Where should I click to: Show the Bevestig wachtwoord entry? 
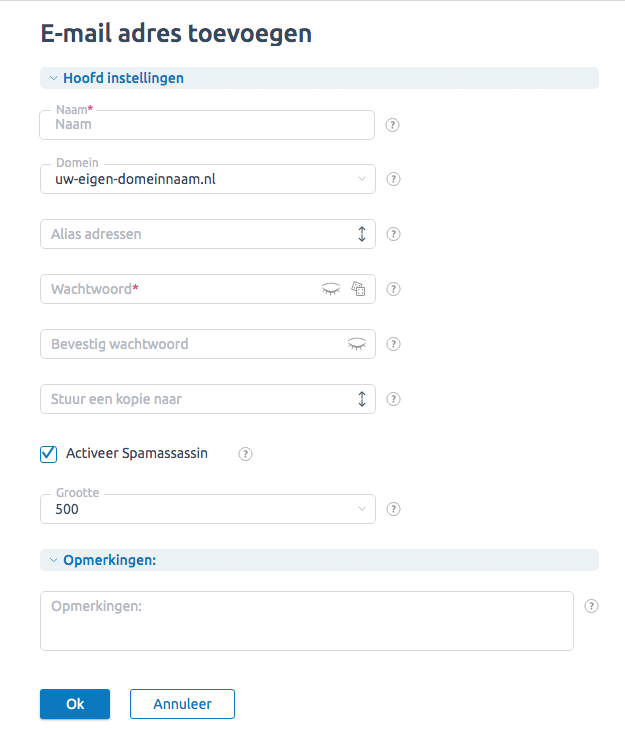click(357, 344)
